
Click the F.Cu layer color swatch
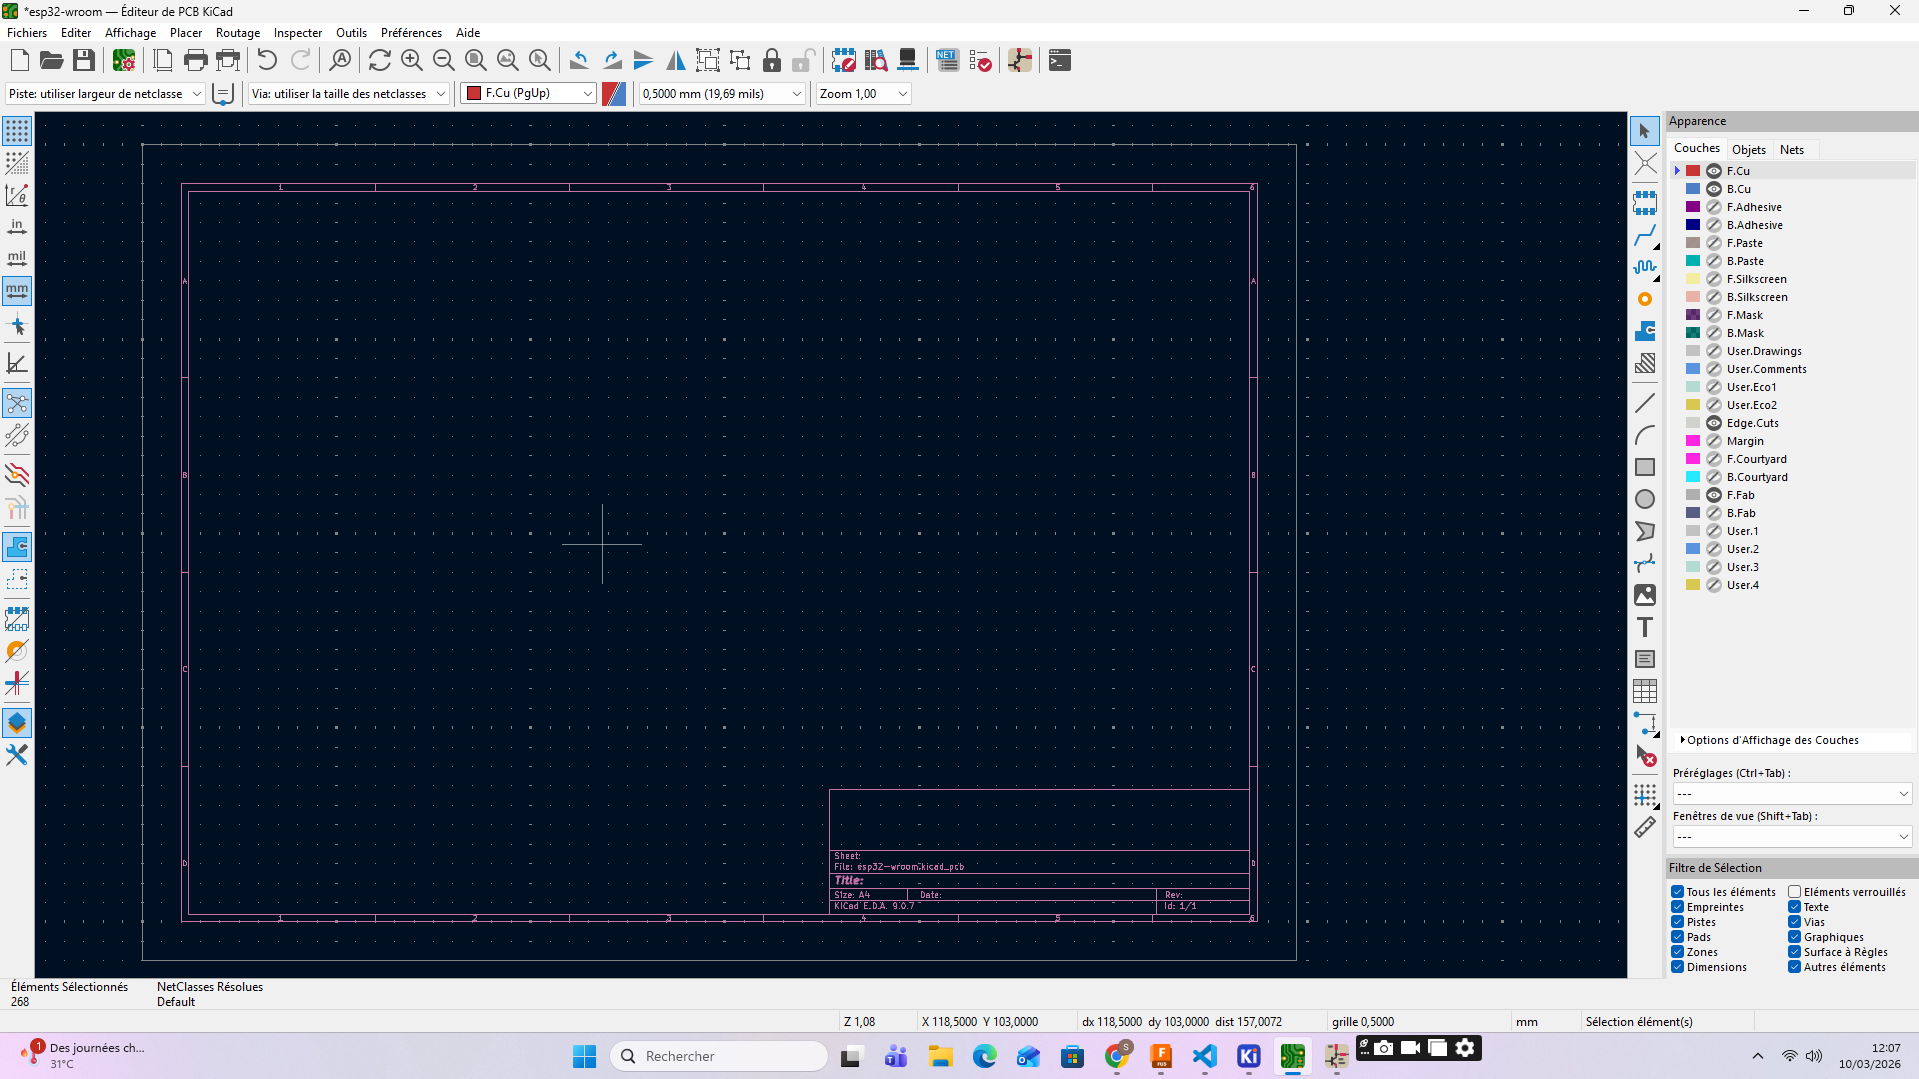pos(1693,171)
